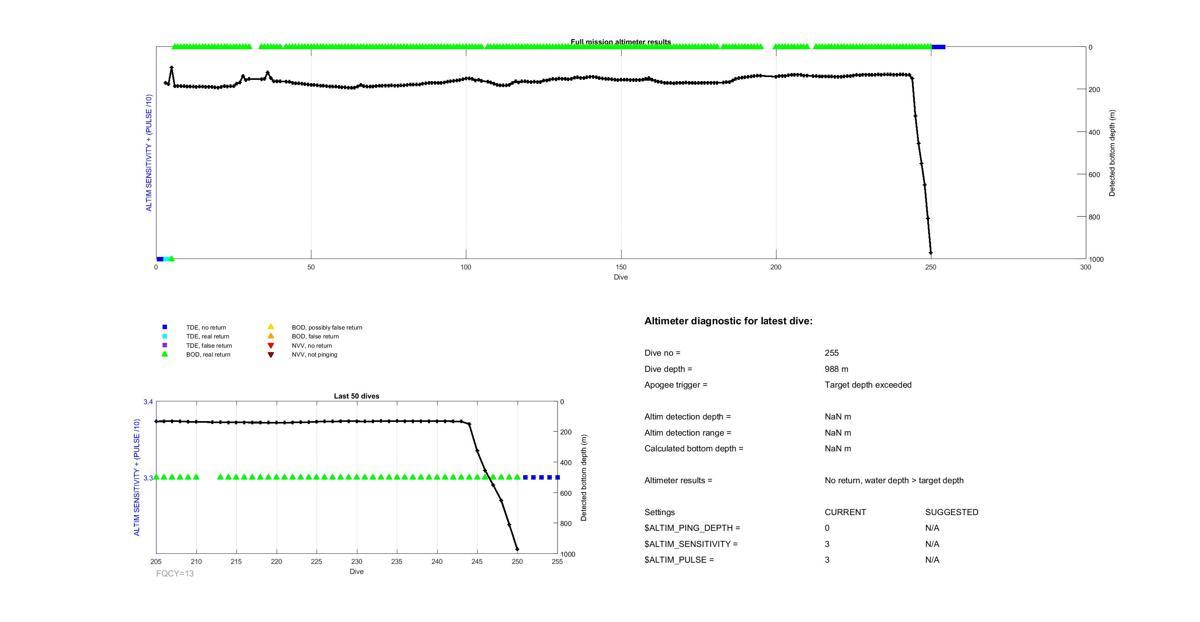Click the purple 'TDE, false return' legend marker

click(165, 345)
